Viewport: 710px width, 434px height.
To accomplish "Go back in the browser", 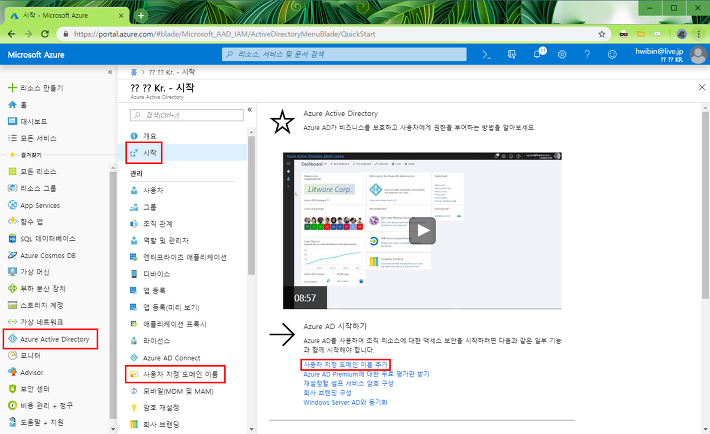I will point(12,34).
